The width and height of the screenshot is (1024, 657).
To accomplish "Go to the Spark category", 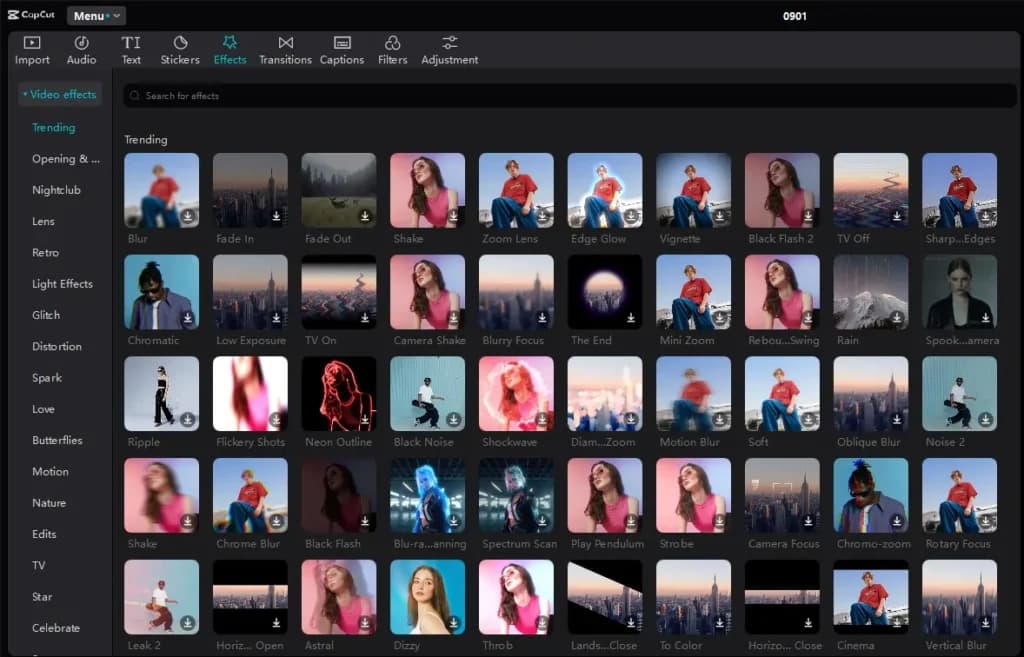I will click(47, 377).
